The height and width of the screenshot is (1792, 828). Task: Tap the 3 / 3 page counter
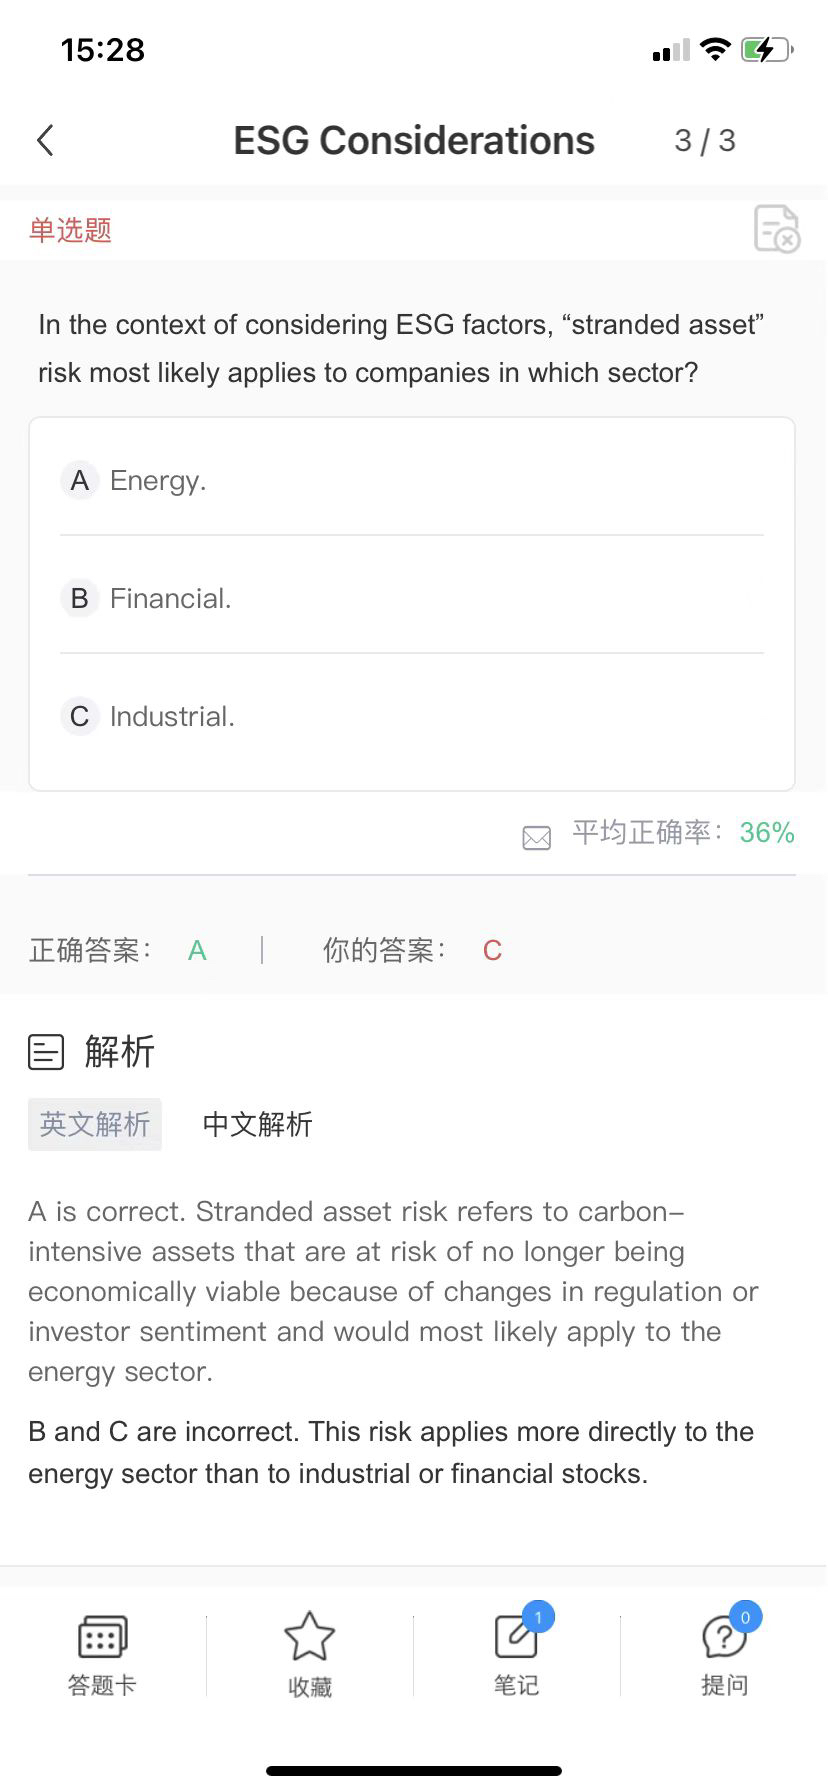(705, 141)
